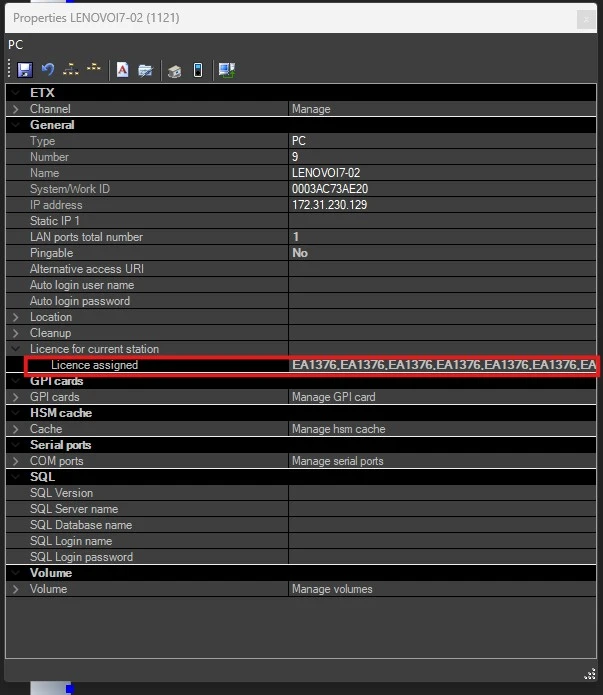This screenshot has height=695, width=603.
Task: Click the collapse all tree icon
Action: point(94,70)
